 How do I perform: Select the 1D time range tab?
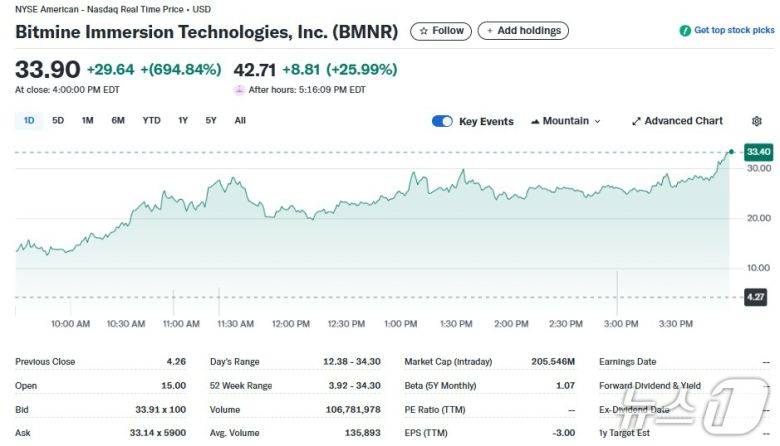click(x=29, y=121)
